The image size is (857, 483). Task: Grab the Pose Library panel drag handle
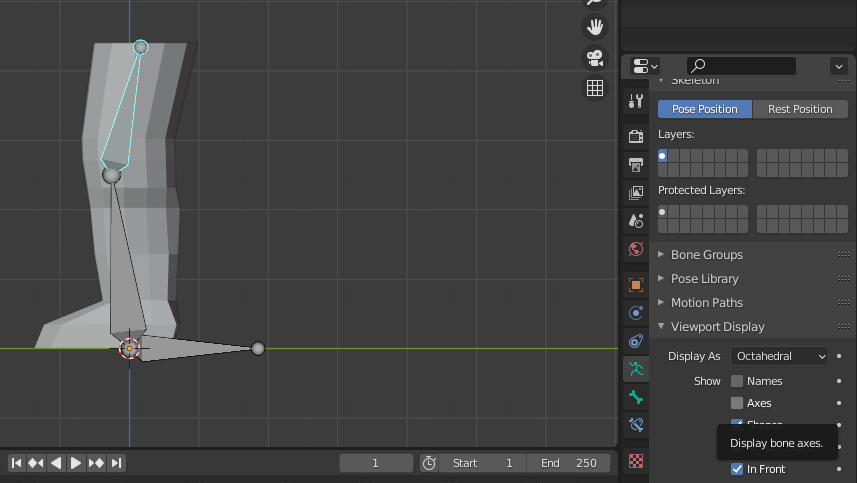click(843, 279)
